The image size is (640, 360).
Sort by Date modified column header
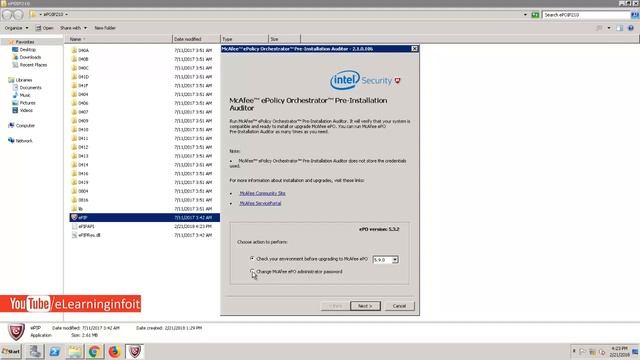click(196, 39)
